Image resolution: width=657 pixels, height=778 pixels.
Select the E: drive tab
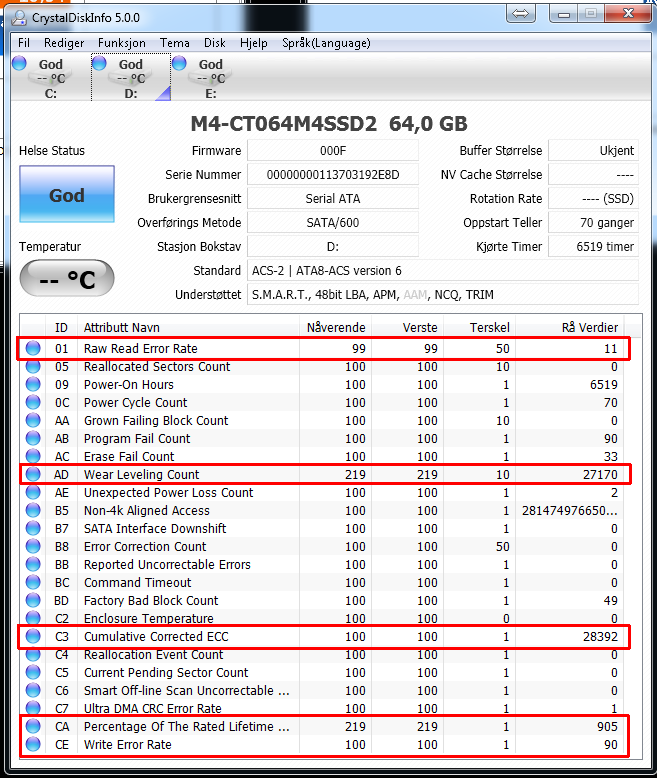[211, 78]
